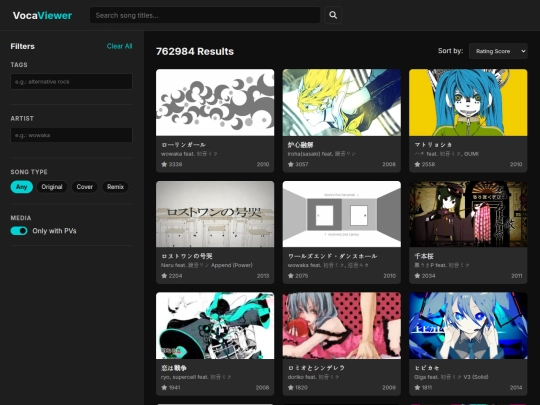
Task: Click the ワールズエンド・ダンスホール title text
Action: (332, 256)
